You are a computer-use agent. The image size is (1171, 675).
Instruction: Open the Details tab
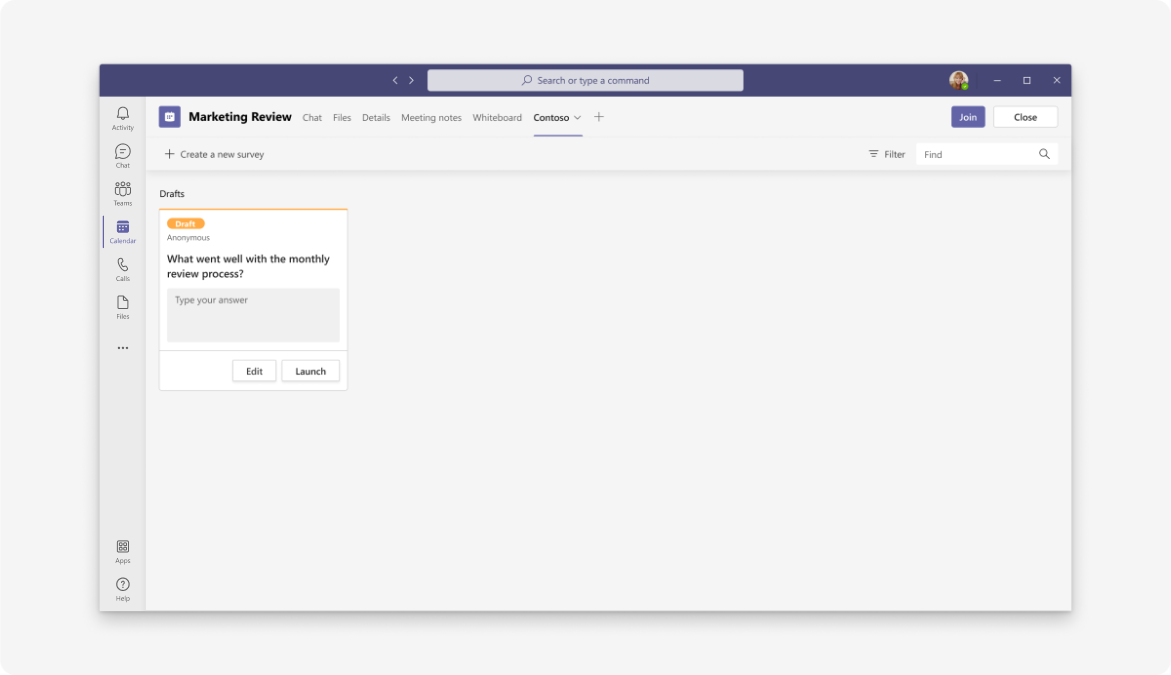point(376,118)
